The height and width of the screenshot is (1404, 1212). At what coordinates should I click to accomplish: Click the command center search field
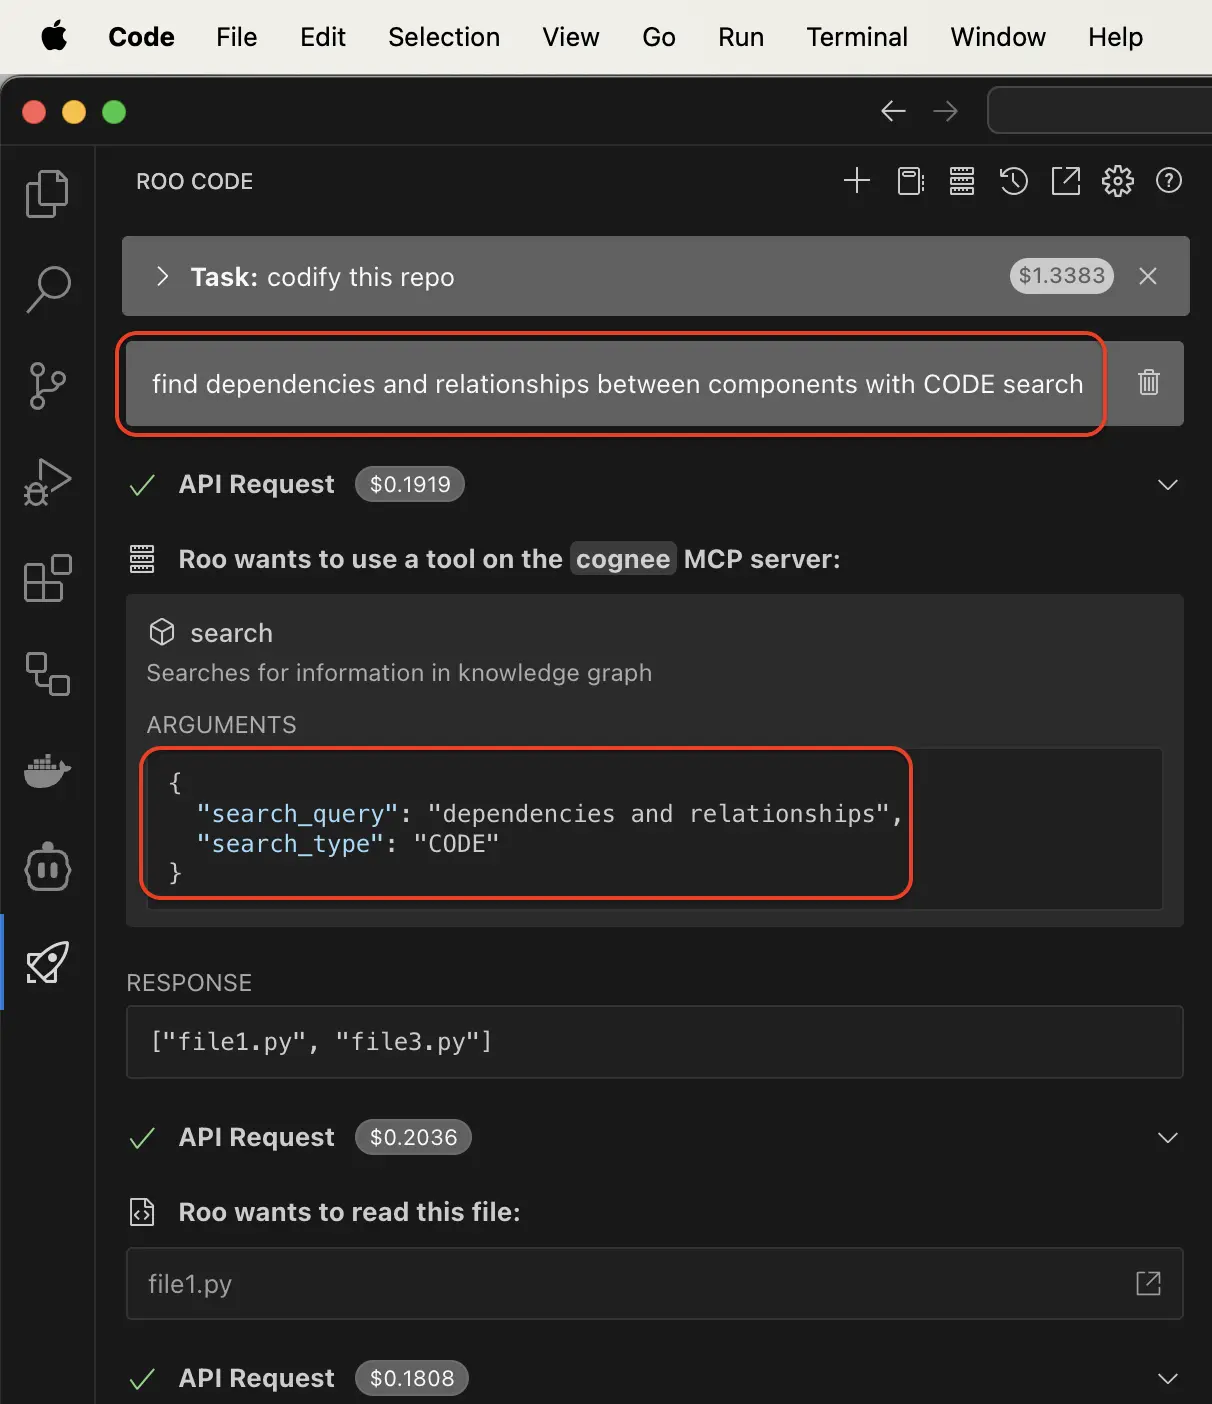point(1100,110)
